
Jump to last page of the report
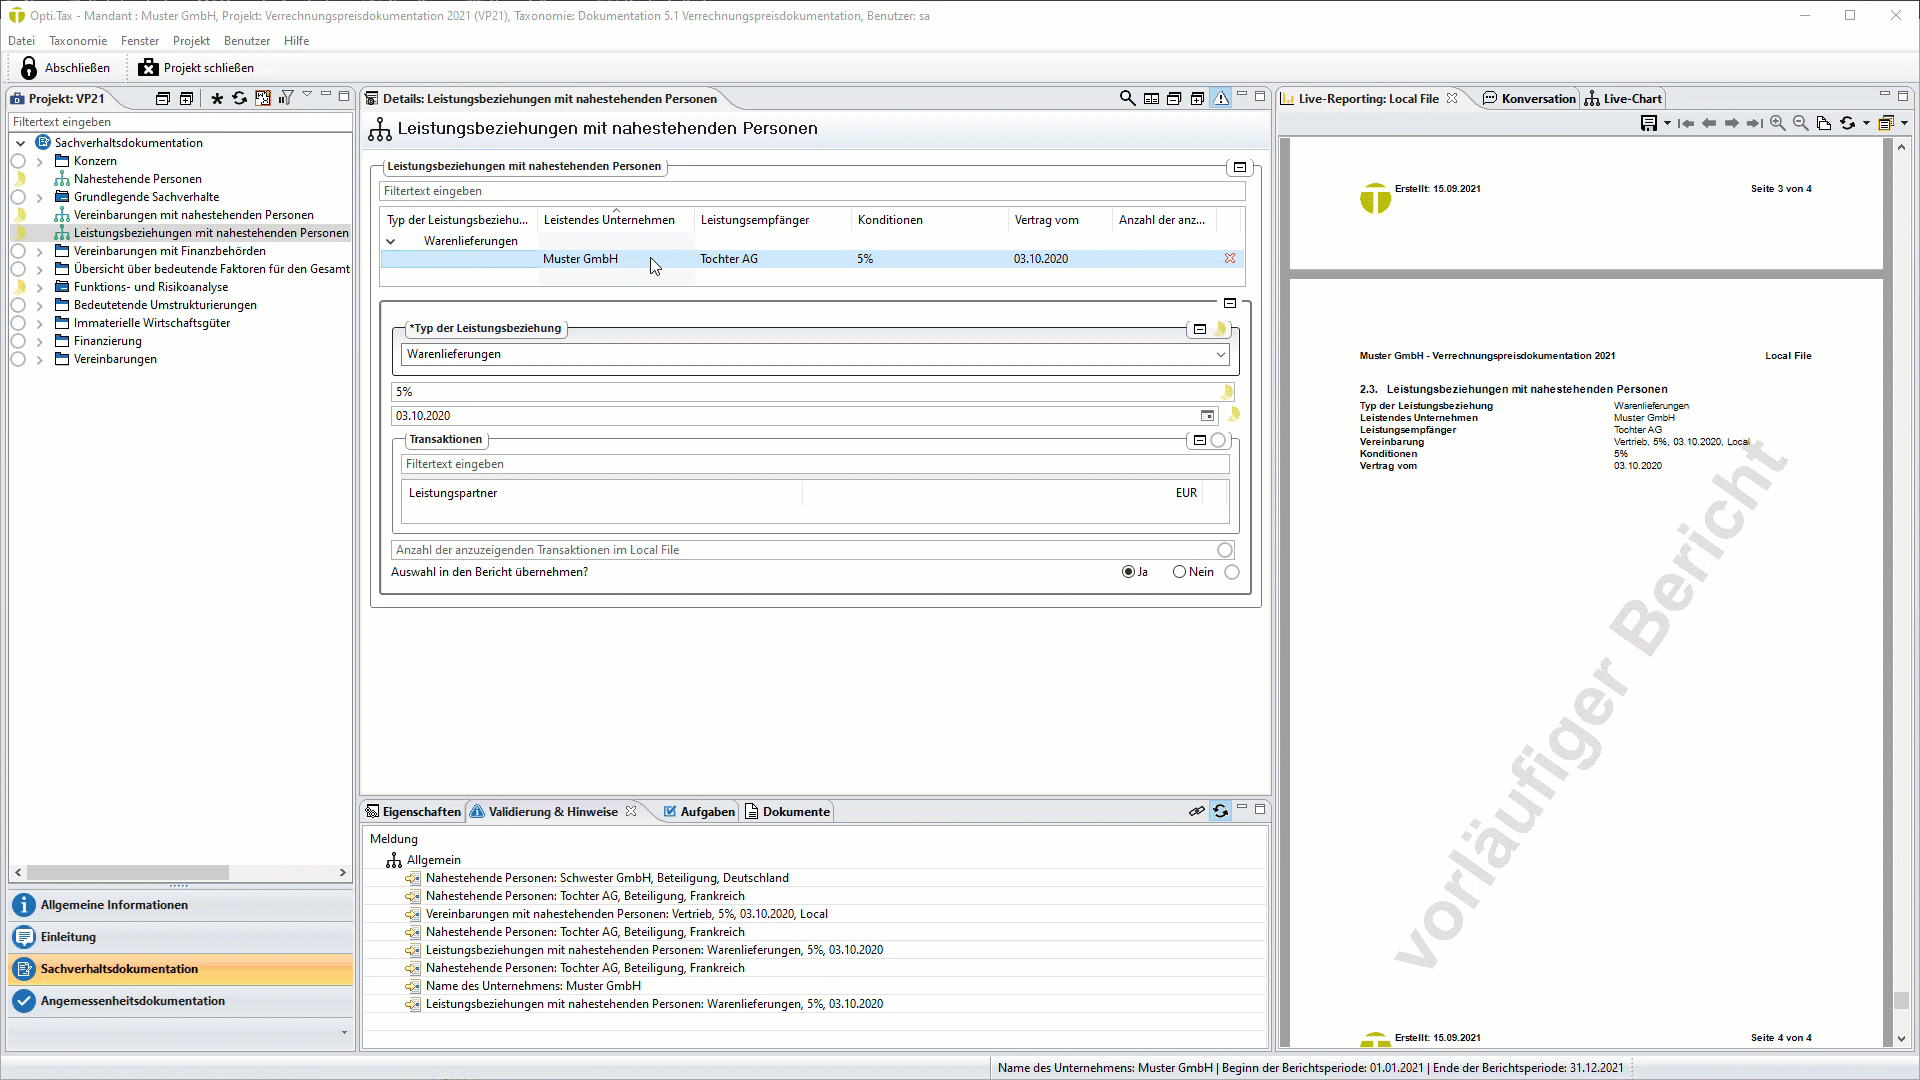(1755, 123)
